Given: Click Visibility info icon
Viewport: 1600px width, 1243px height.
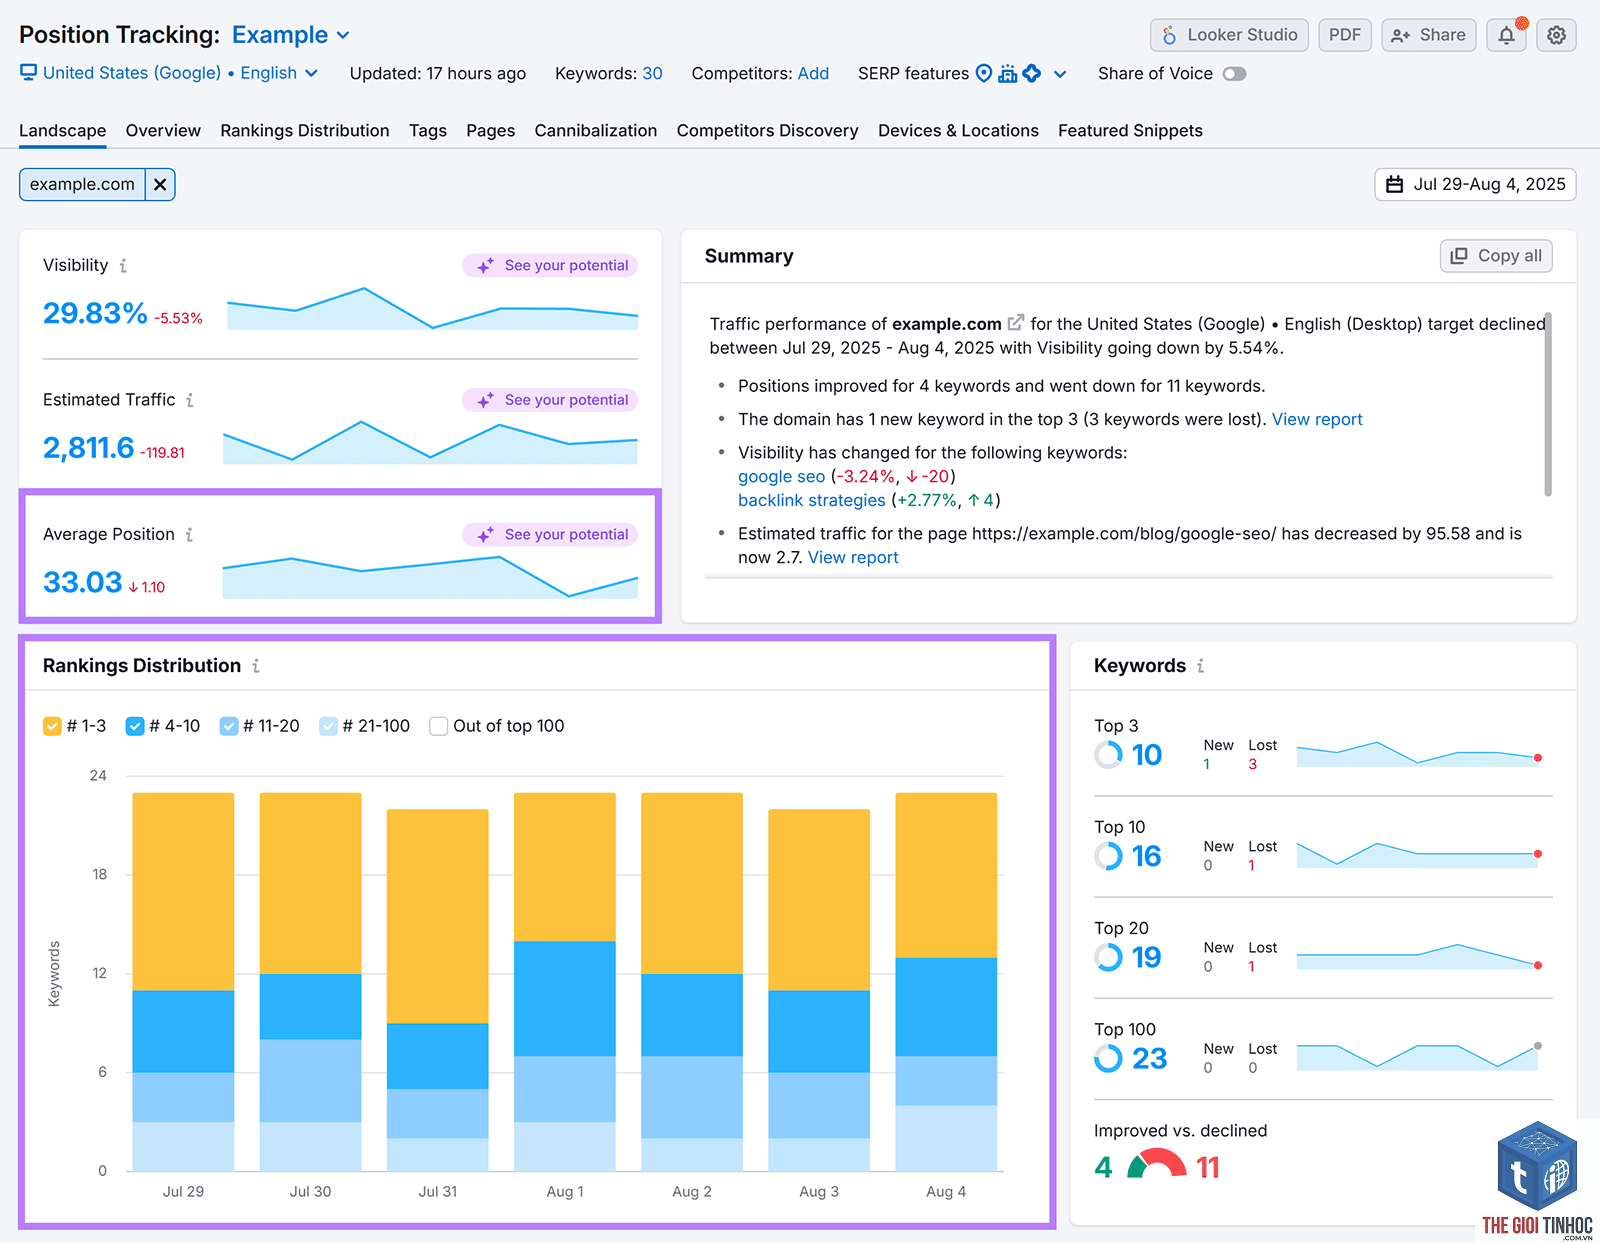Looking at the screenshot, I should (x=123, y=265).
